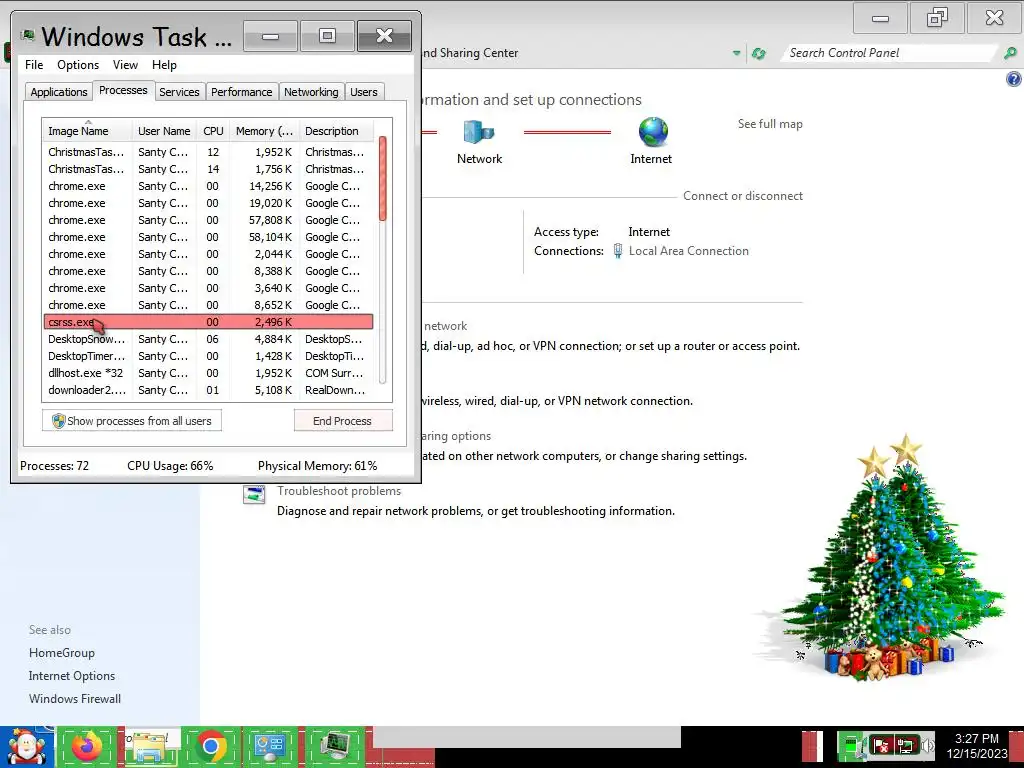Click the blue Help question mark icon

(1013, 79)
